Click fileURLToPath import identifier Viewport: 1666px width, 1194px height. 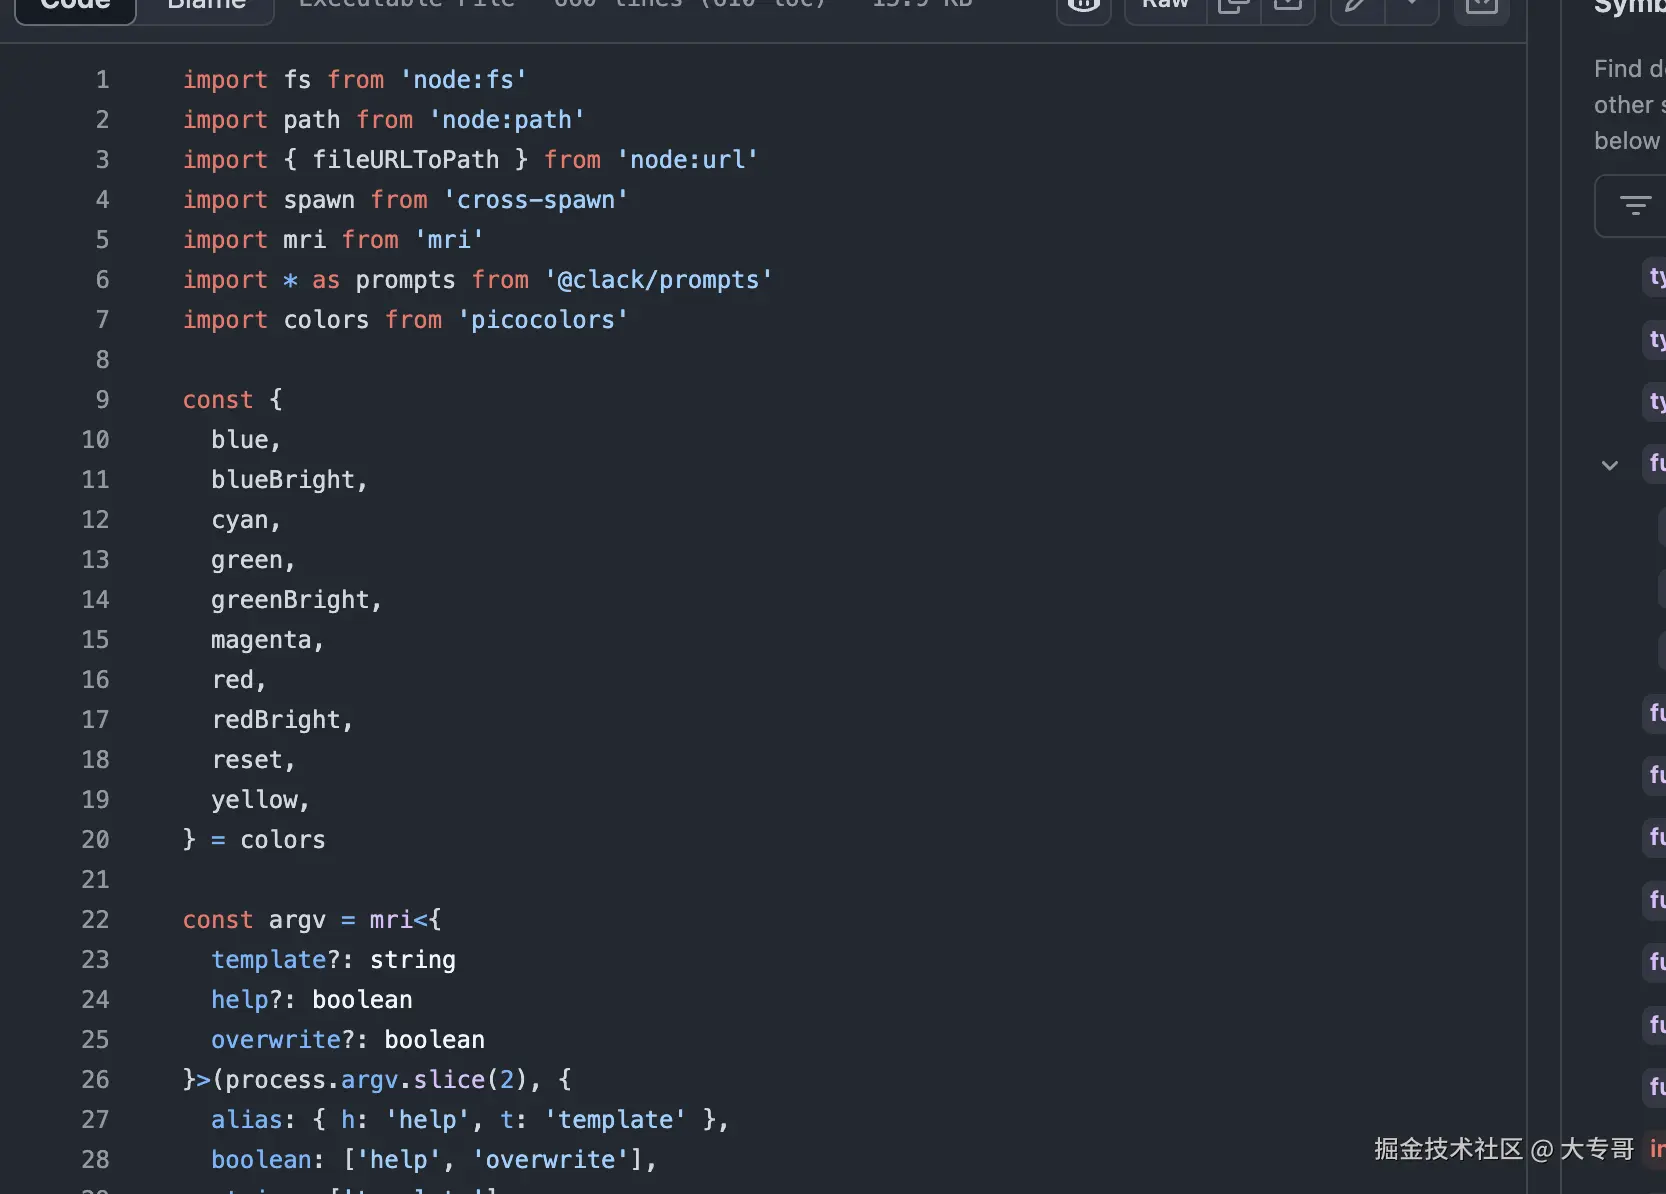[406, 160]
